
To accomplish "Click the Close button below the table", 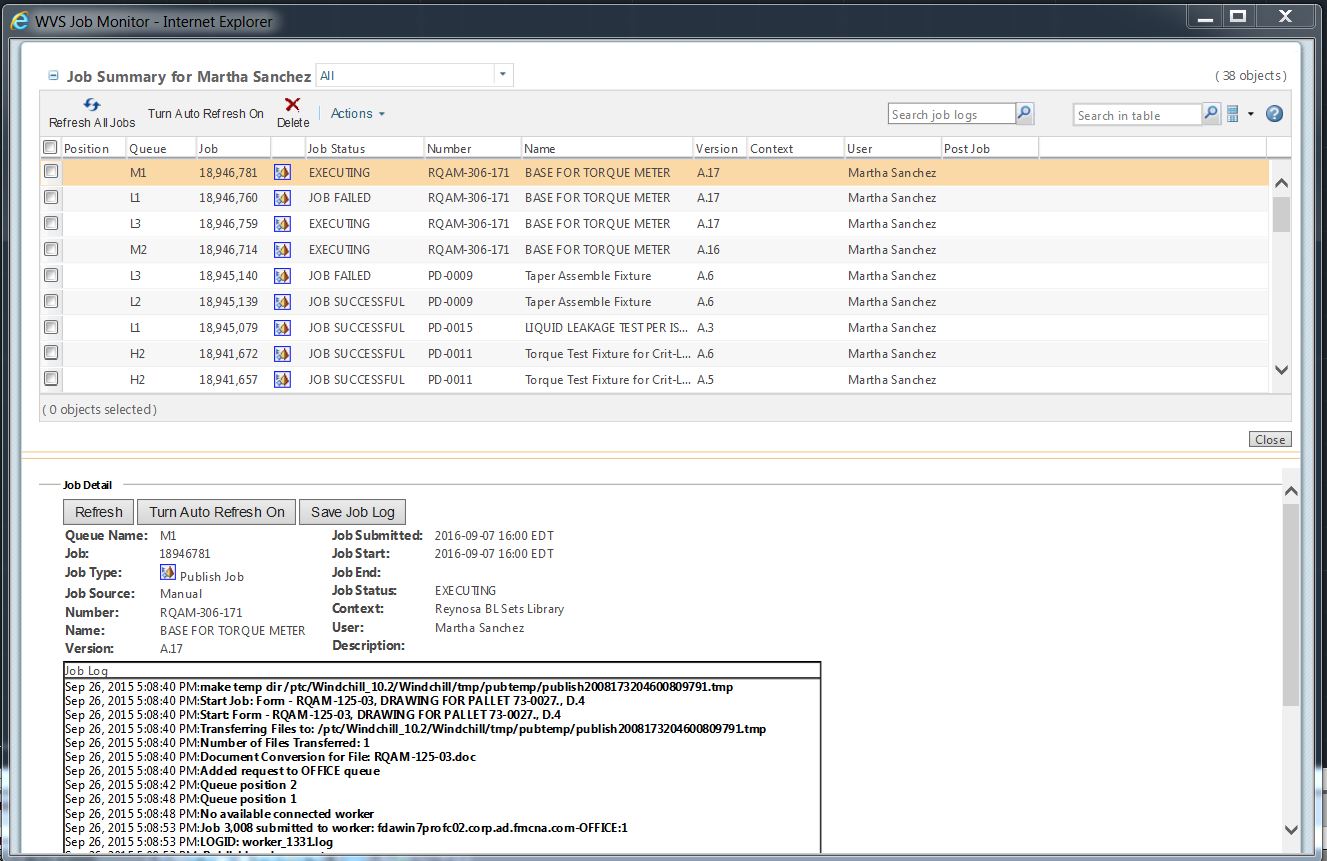I will pyautogui.click(x=1270, y=440).
